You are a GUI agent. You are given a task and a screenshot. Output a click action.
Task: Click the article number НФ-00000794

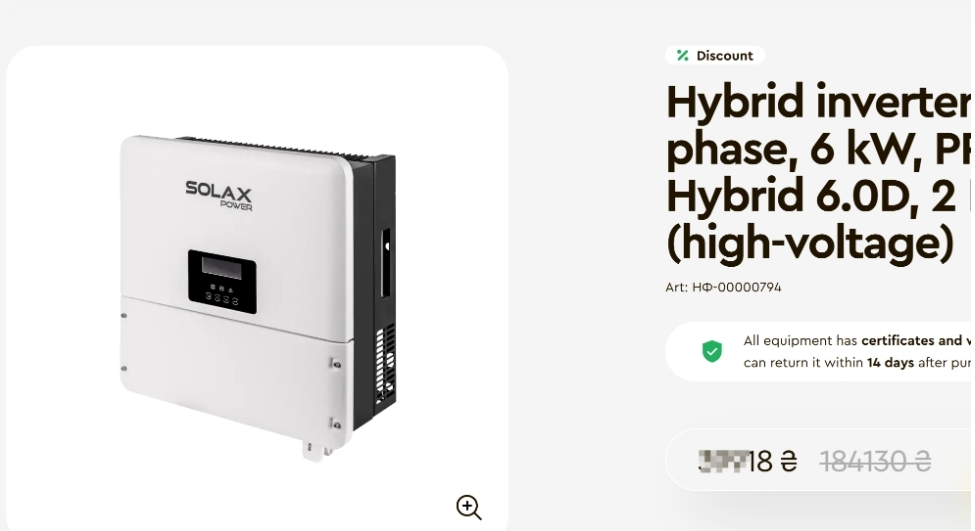[736, 287]
